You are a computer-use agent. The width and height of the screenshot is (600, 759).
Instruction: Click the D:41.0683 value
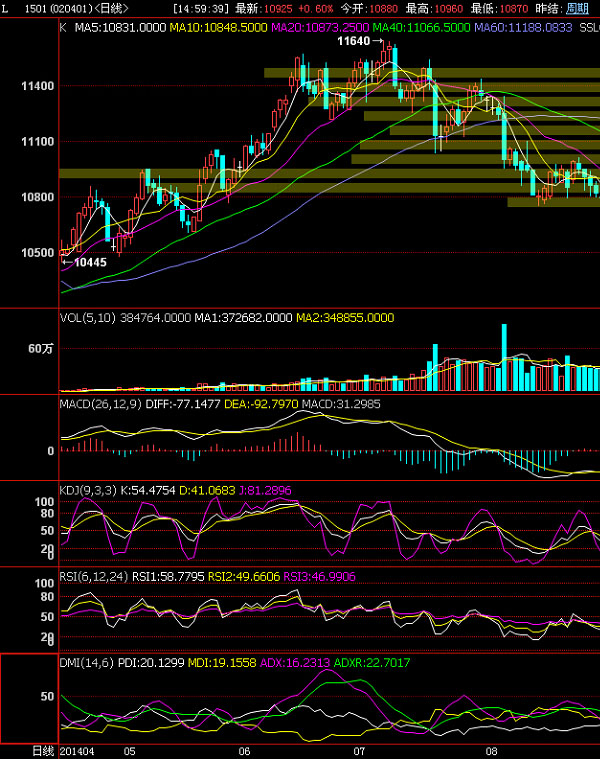(207, 490)
